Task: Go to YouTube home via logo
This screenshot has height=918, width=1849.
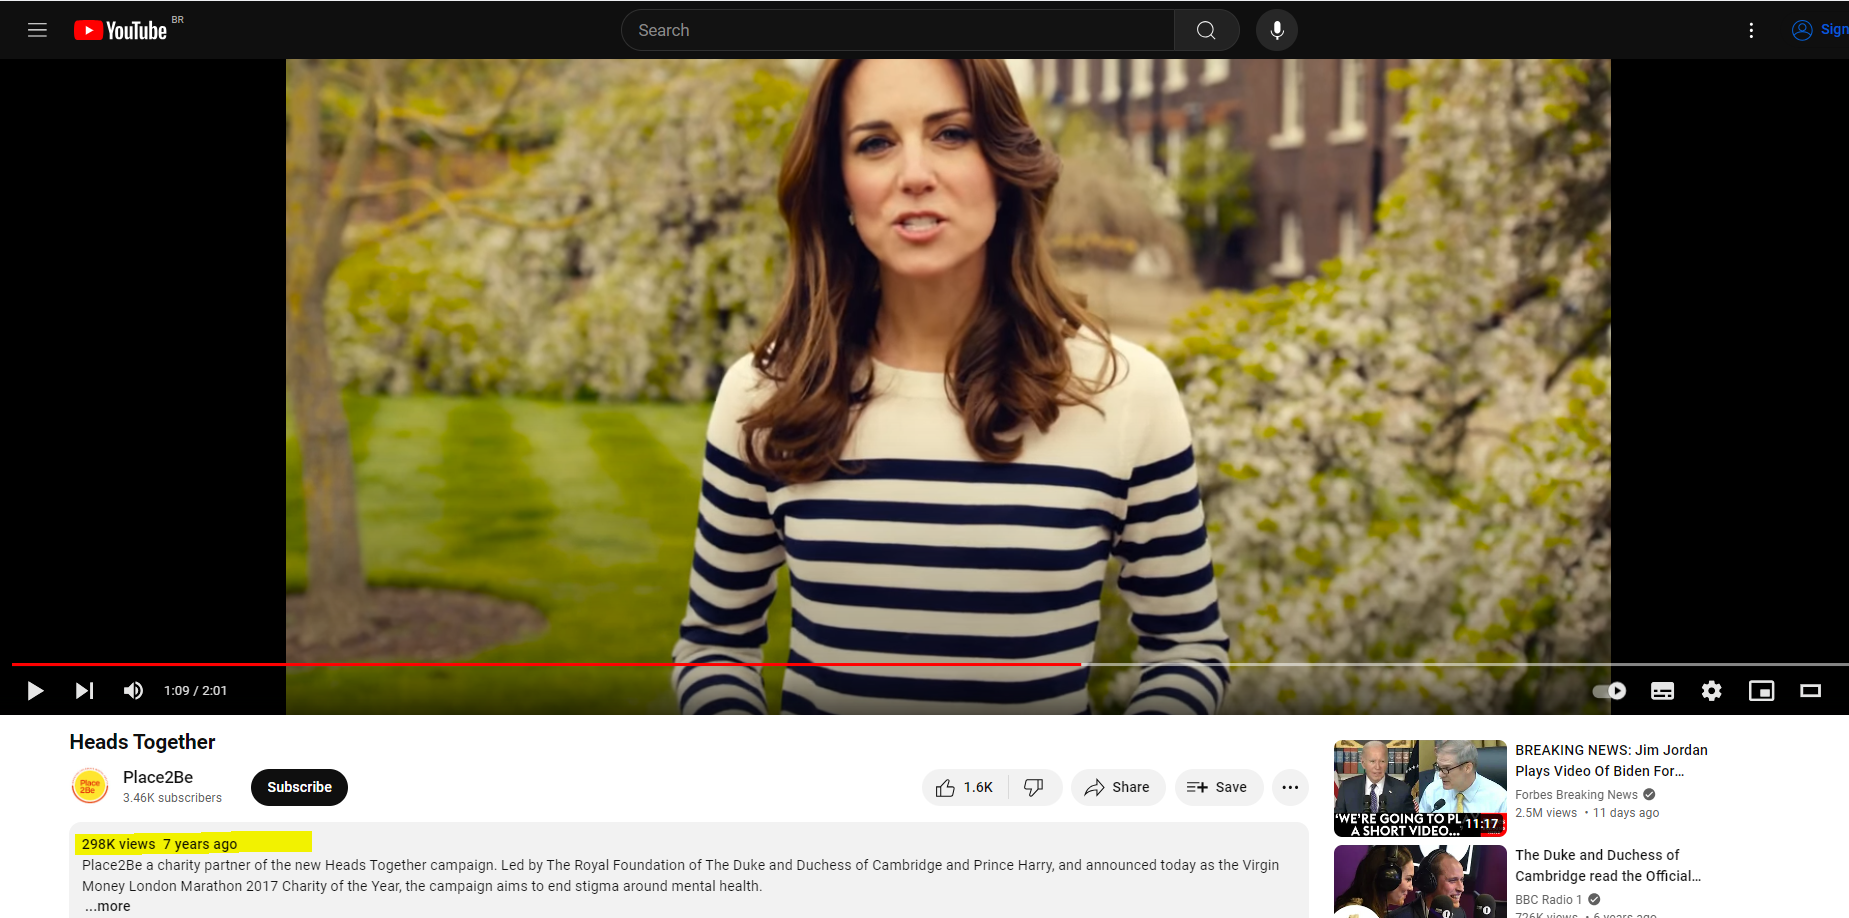Action: [x=121, y=30]
